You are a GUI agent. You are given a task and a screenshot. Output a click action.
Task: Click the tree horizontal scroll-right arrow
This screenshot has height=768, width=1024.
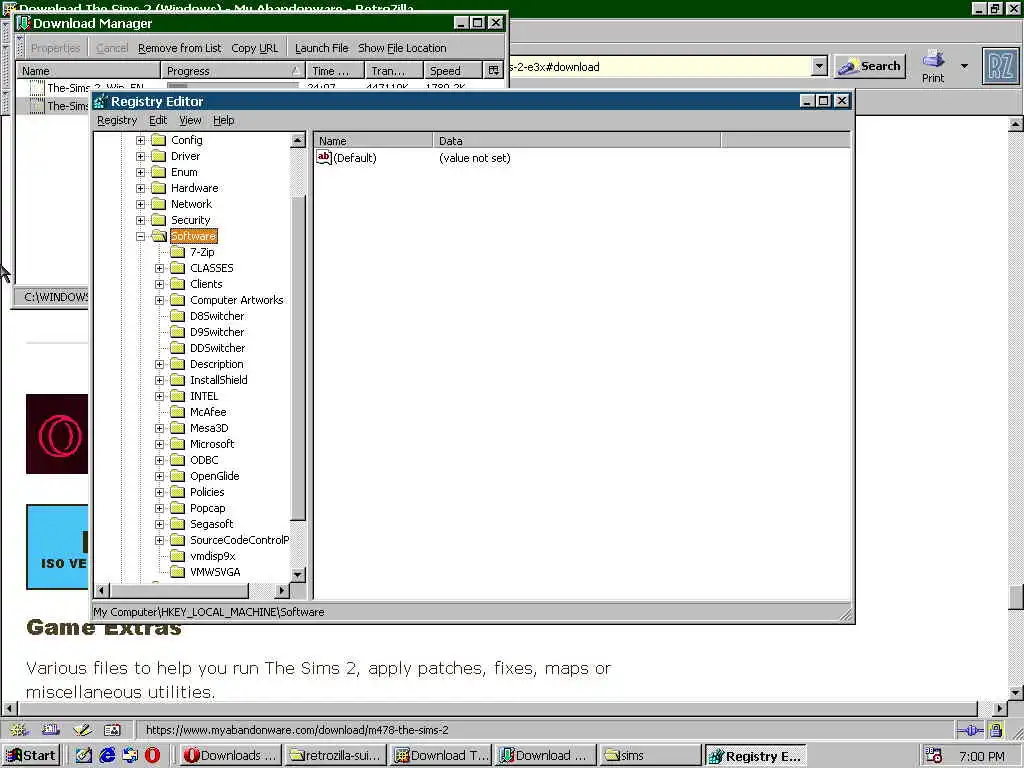coord(281,590)
